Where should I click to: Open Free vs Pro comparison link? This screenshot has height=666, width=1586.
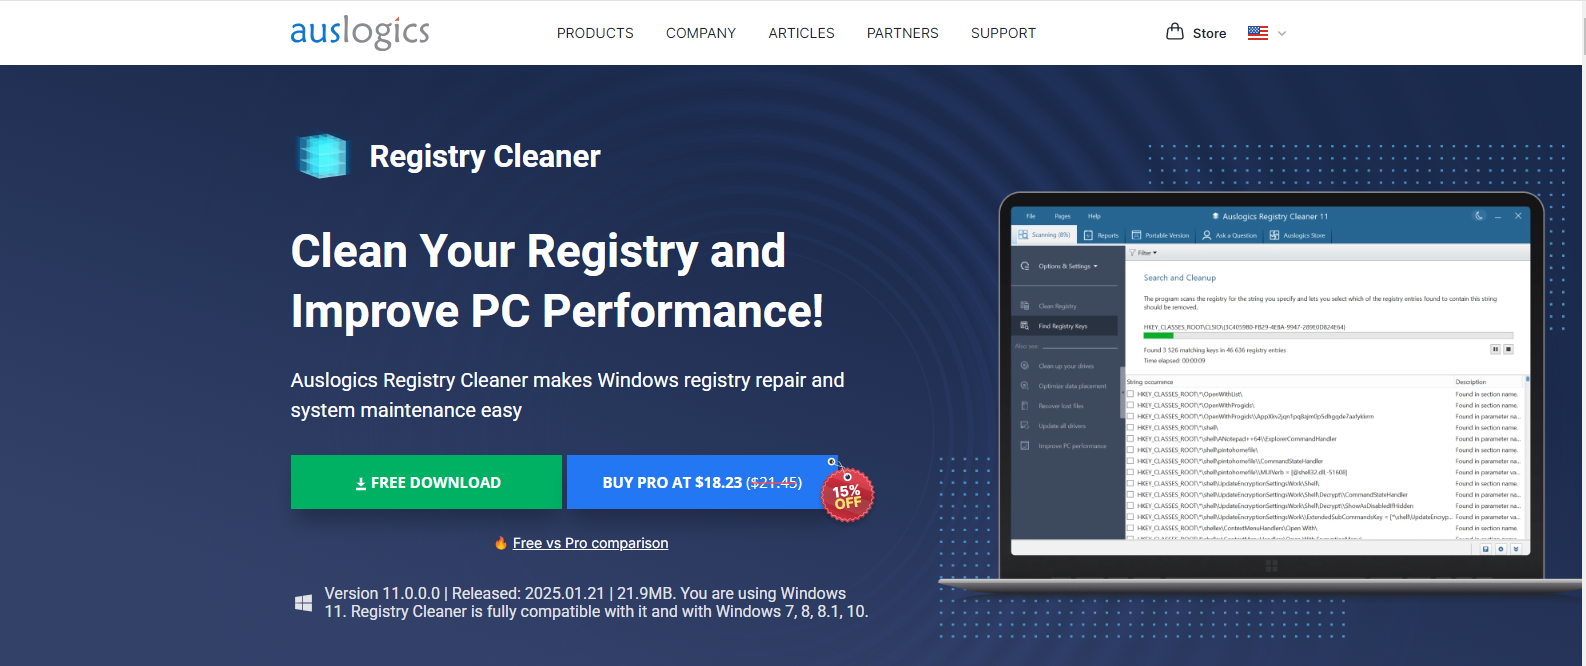click(x=590, y=543)
